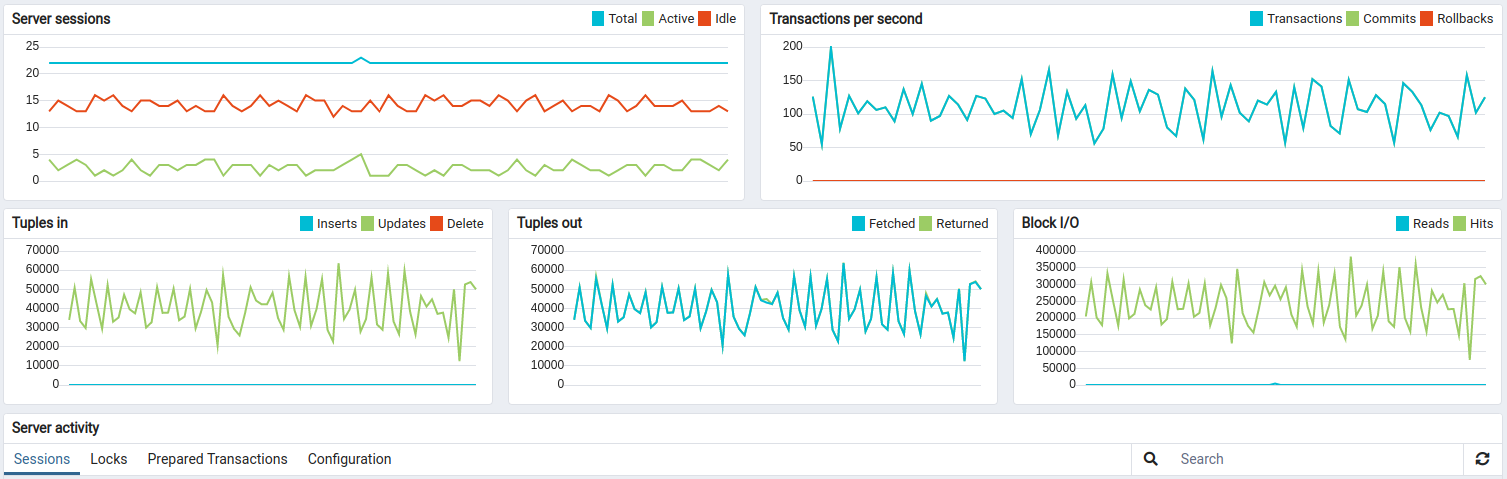Click the Reads legend swatch
1507x479 pixels.
pos(1402,224)
